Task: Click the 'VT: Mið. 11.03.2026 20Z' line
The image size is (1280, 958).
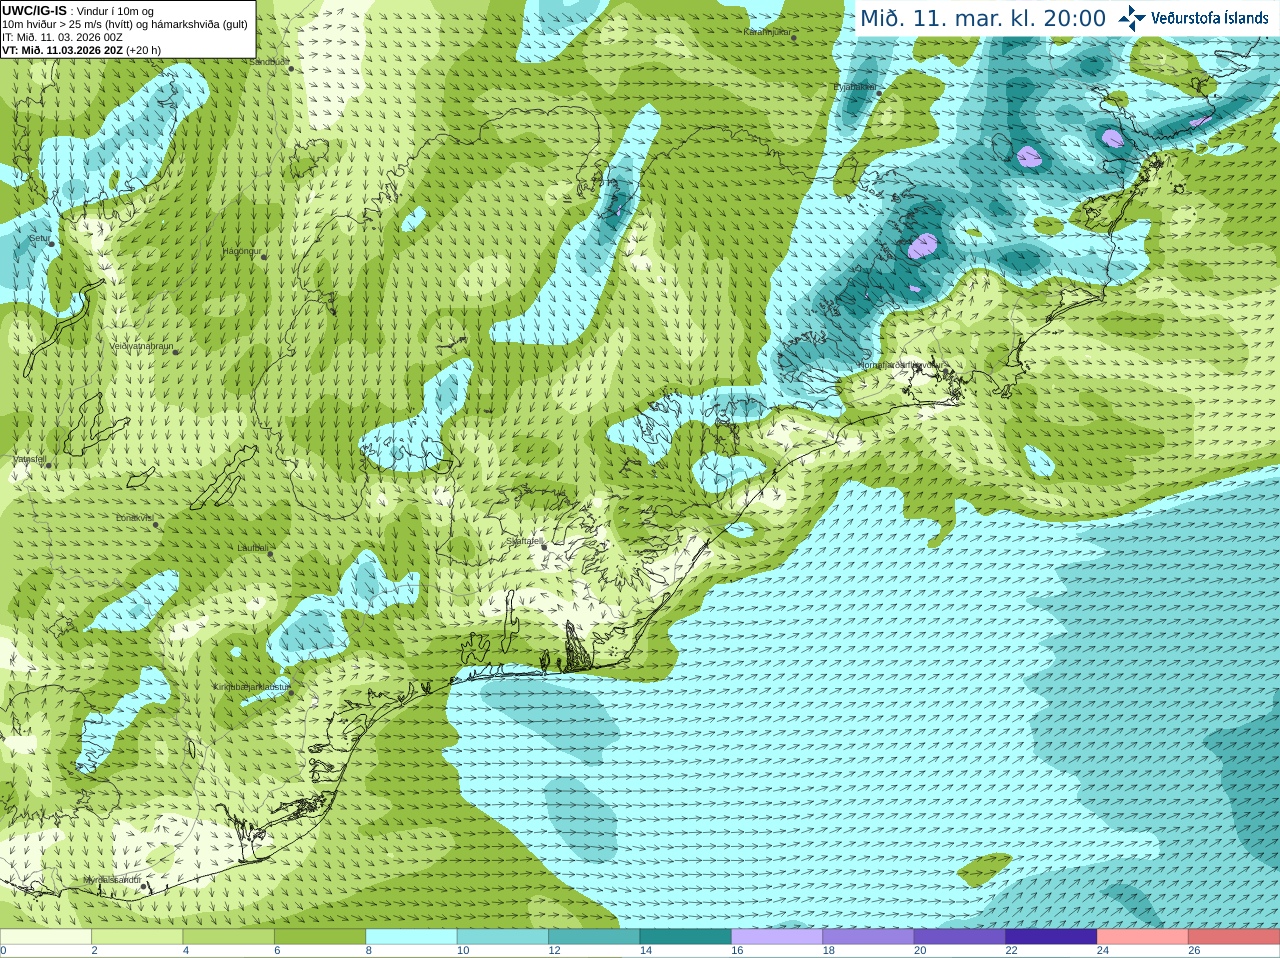Action: 81,50
